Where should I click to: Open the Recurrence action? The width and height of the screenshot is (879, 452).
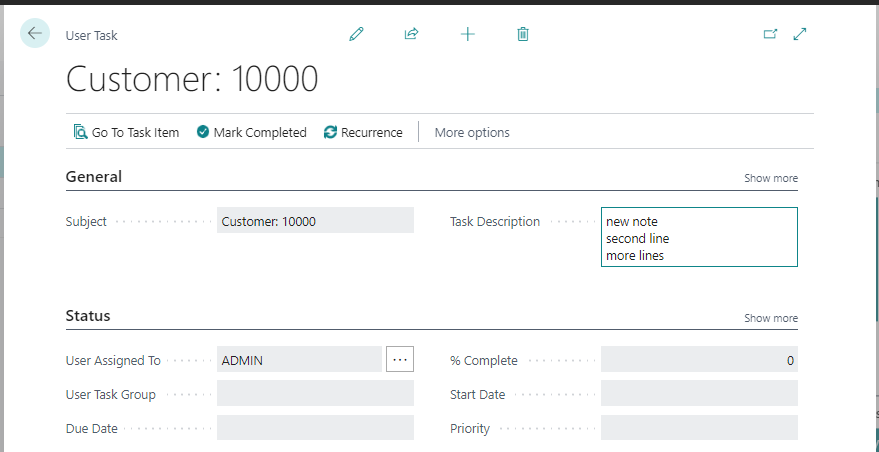pos(363,132)
